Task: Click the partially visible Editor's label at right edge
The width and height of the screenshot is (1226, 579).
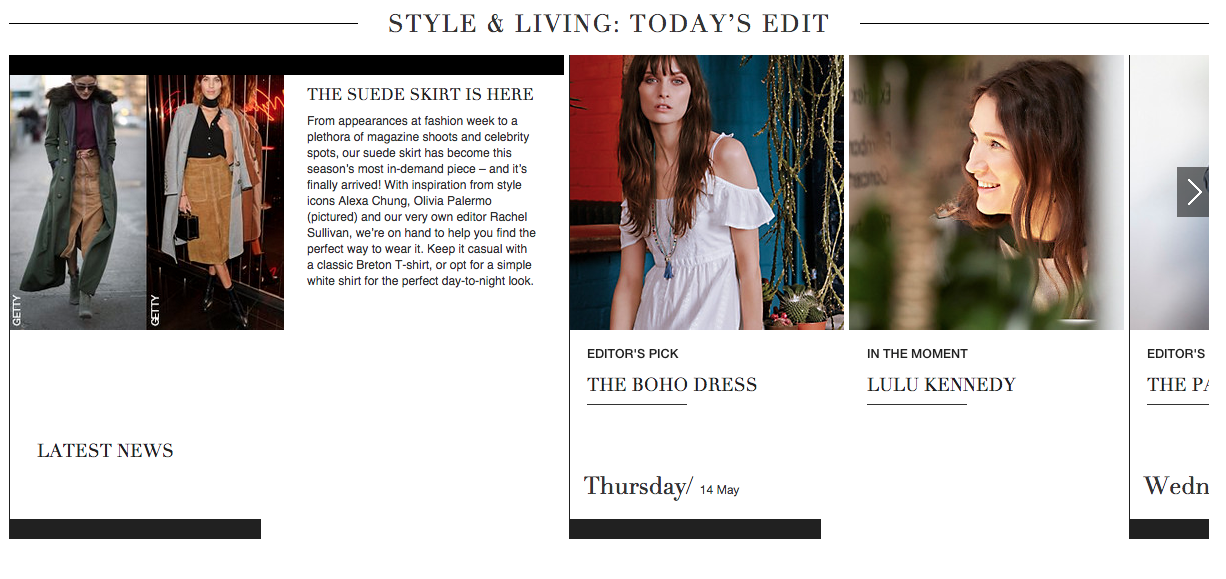Action: click(1176, 354)
